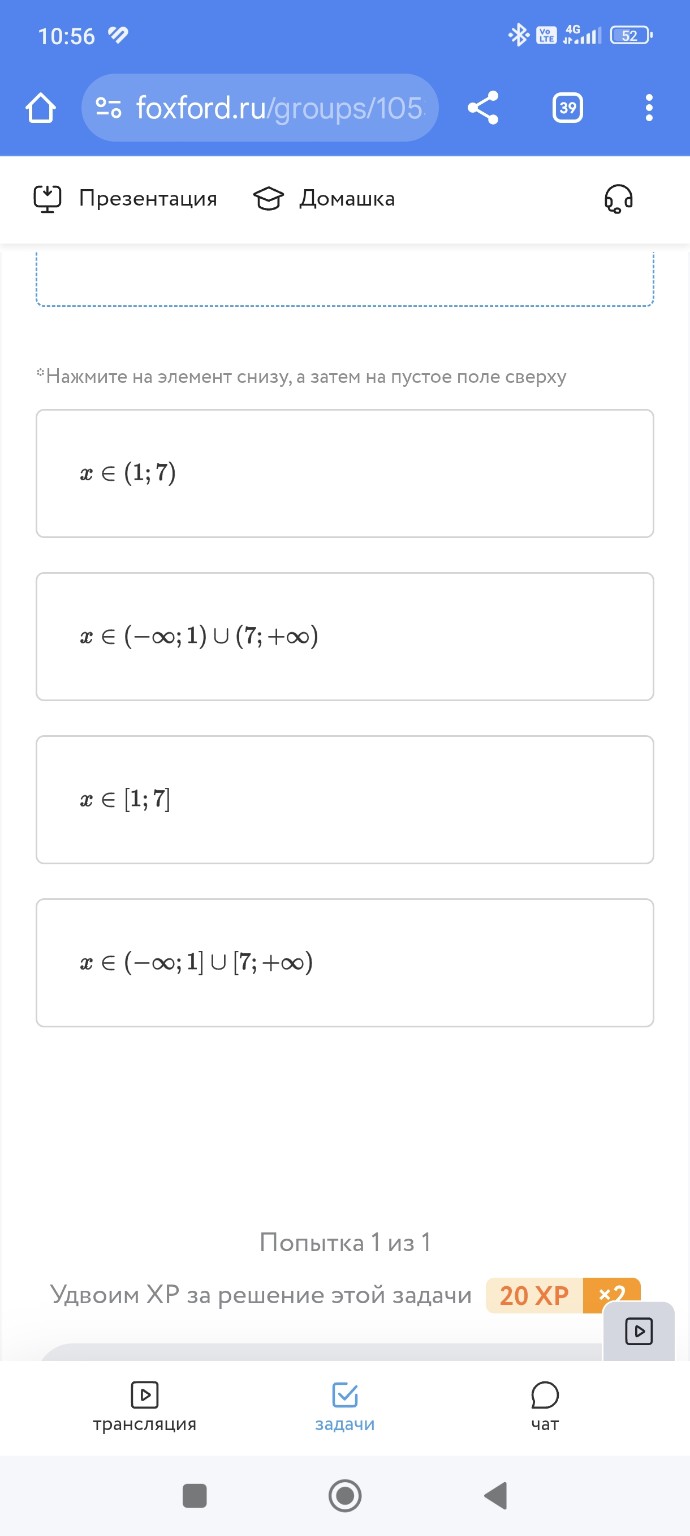
Task: Switch to the трансляция tab
Action: click(x=145, y=1406)
